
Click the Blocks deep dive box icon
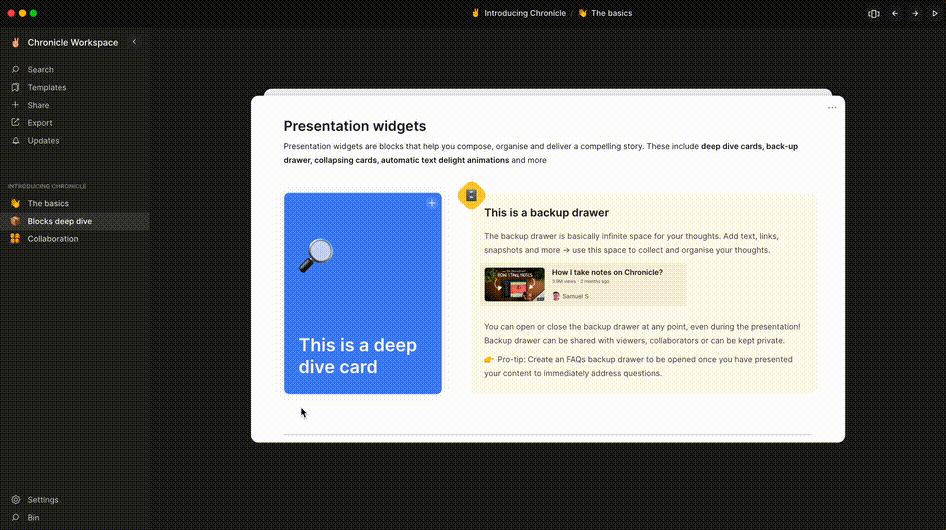pyautogui.click(x=15, y=221)
